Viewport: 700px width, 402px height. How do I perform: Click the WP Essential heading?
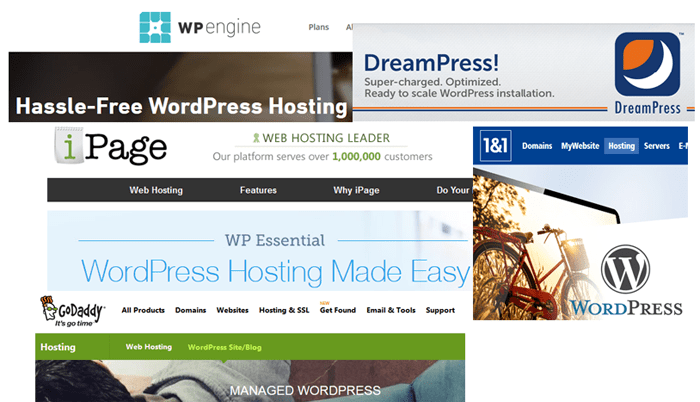point(275,240)
